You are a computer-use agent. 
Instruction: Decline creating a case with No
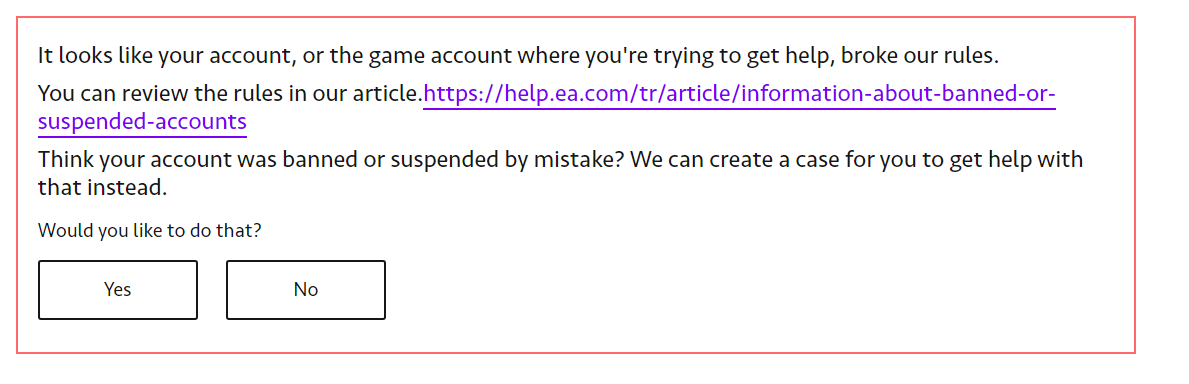click(x=306, y=290)
